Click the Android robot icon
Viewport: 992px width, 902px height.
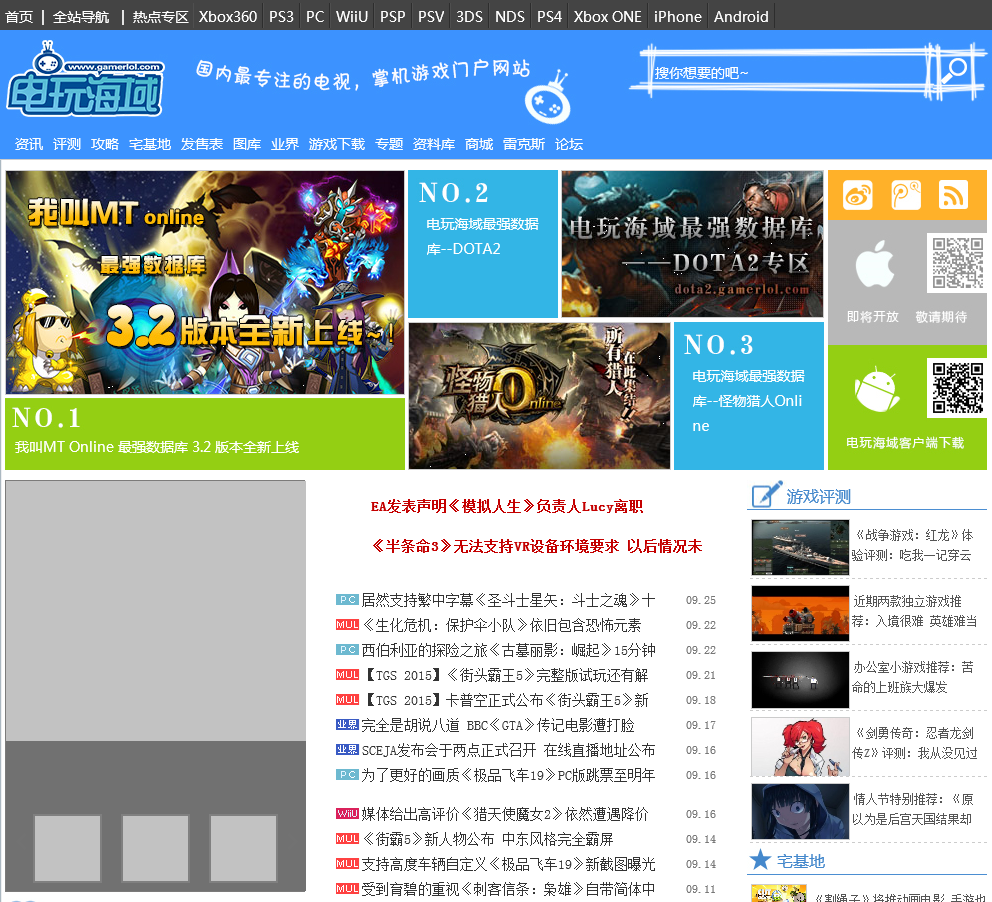[877, 389]
